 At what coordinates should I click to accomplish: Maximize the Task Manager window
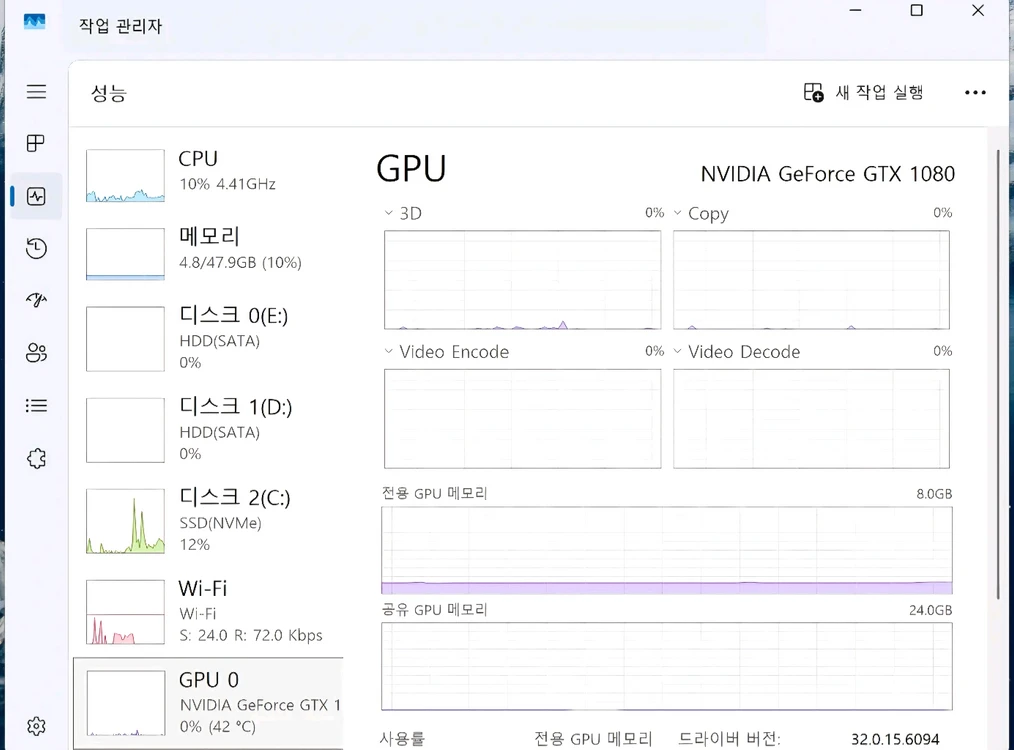(x=916, y=10)
